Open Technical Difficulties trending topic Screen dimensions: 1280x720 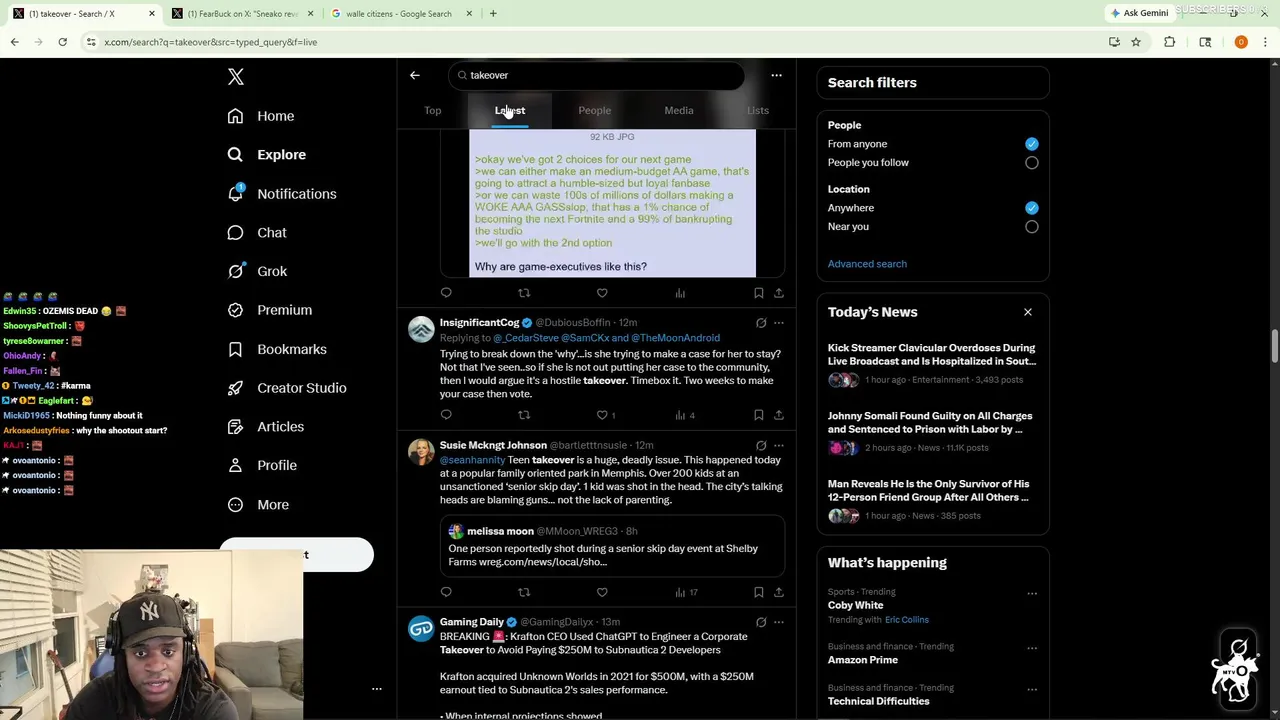coord(878,701)
